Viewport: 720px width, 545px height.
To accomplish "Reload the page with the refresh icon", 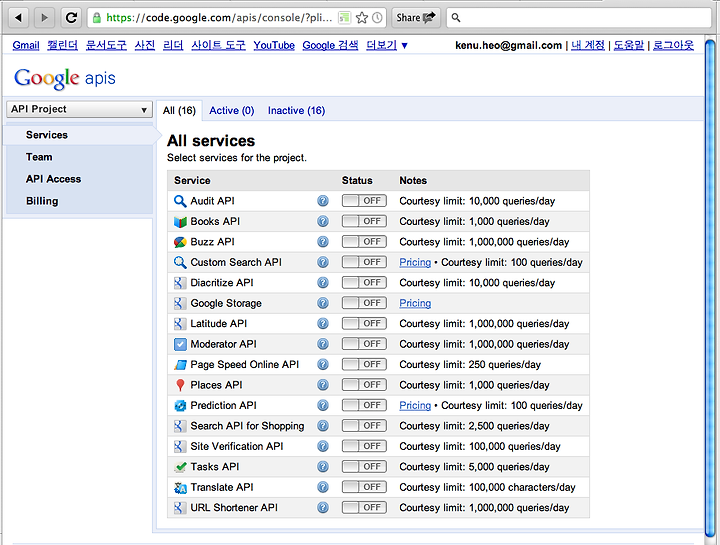I will click(71, 18).
